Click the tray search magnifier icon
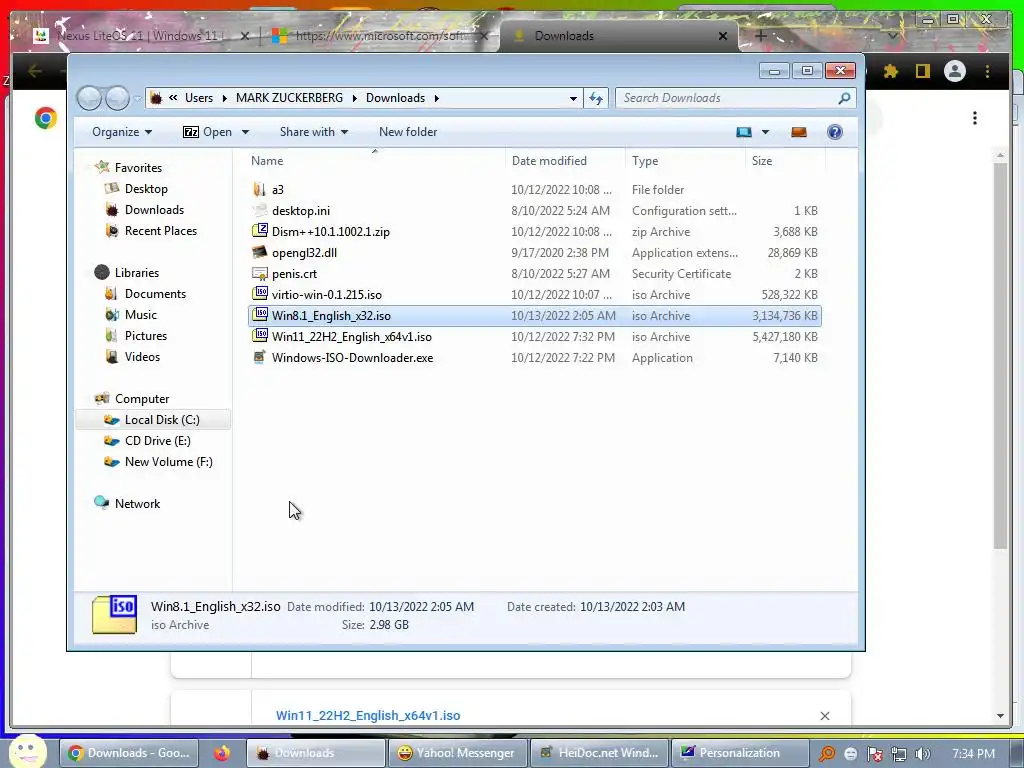Viewport: 1024px width, 768px height. pyautogui.click(x=827, y=754)
